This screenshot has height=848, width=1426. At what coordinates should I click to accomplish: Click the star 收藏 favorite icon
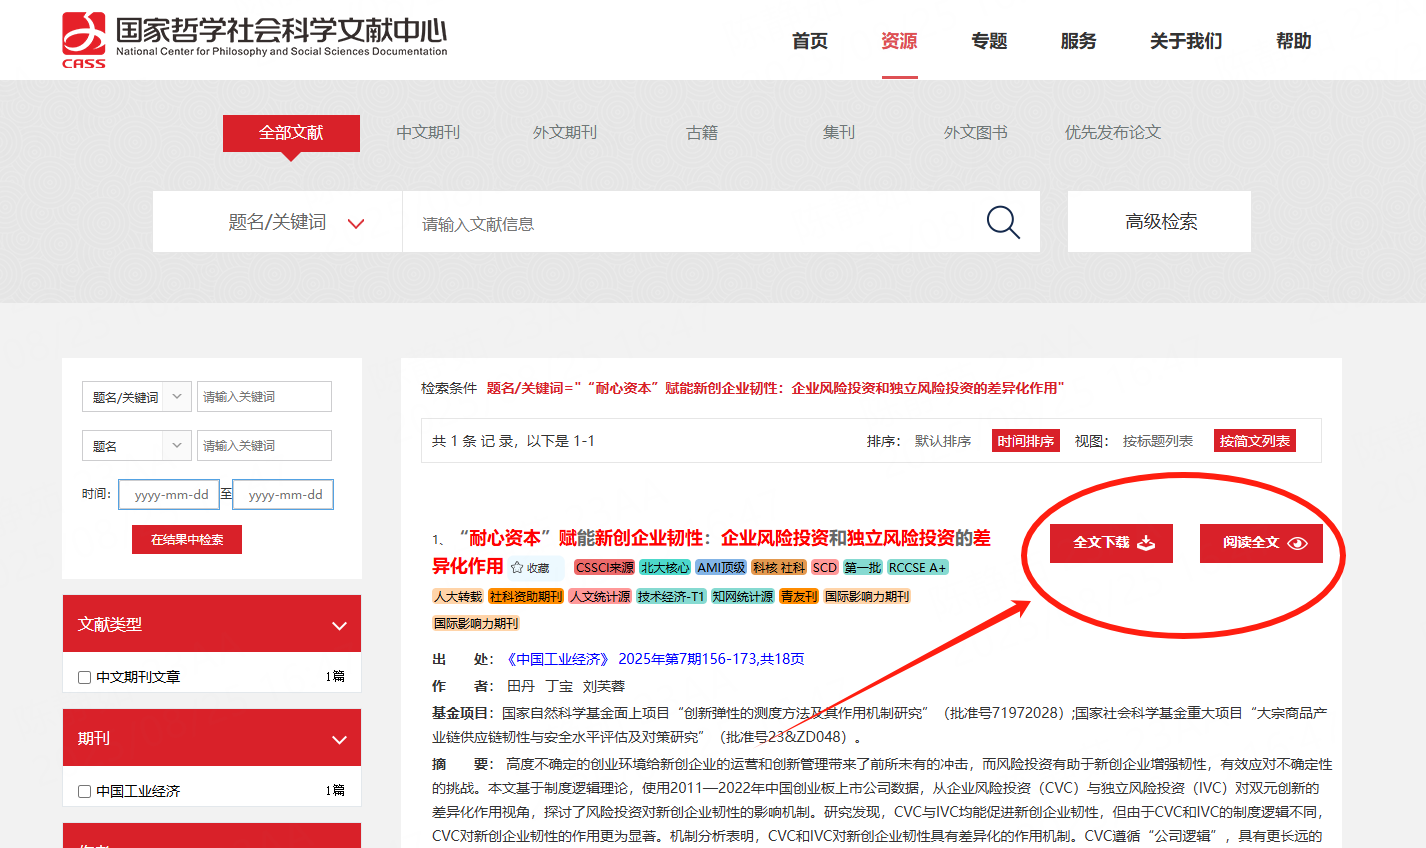pos(517,568)
